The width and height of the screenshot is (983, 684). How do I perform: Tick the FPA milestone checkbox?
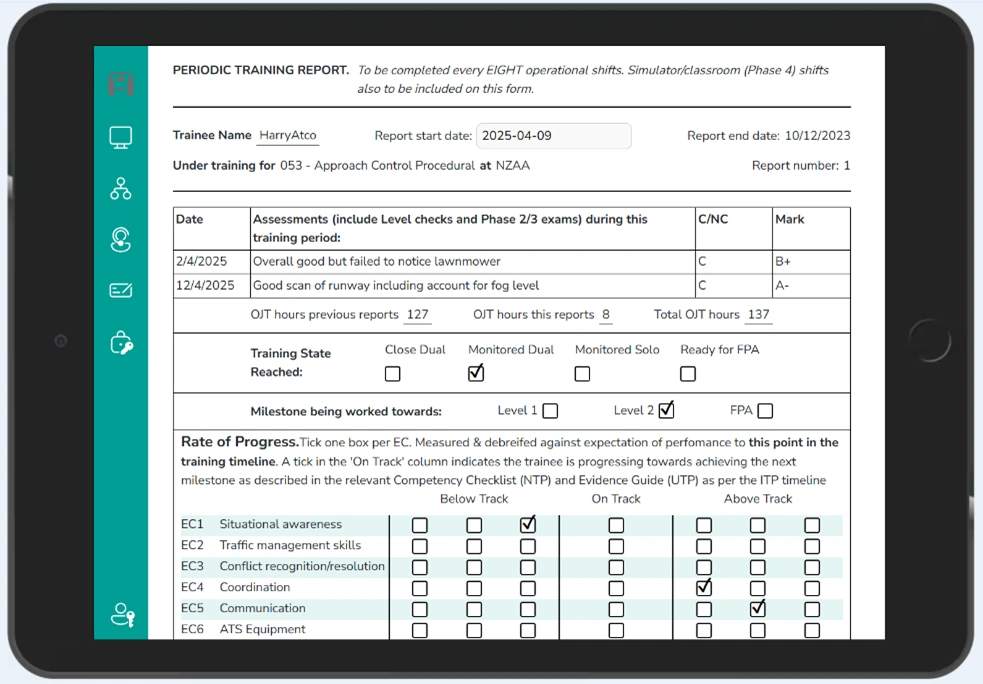pyautogui.click(x=765, y=411)
